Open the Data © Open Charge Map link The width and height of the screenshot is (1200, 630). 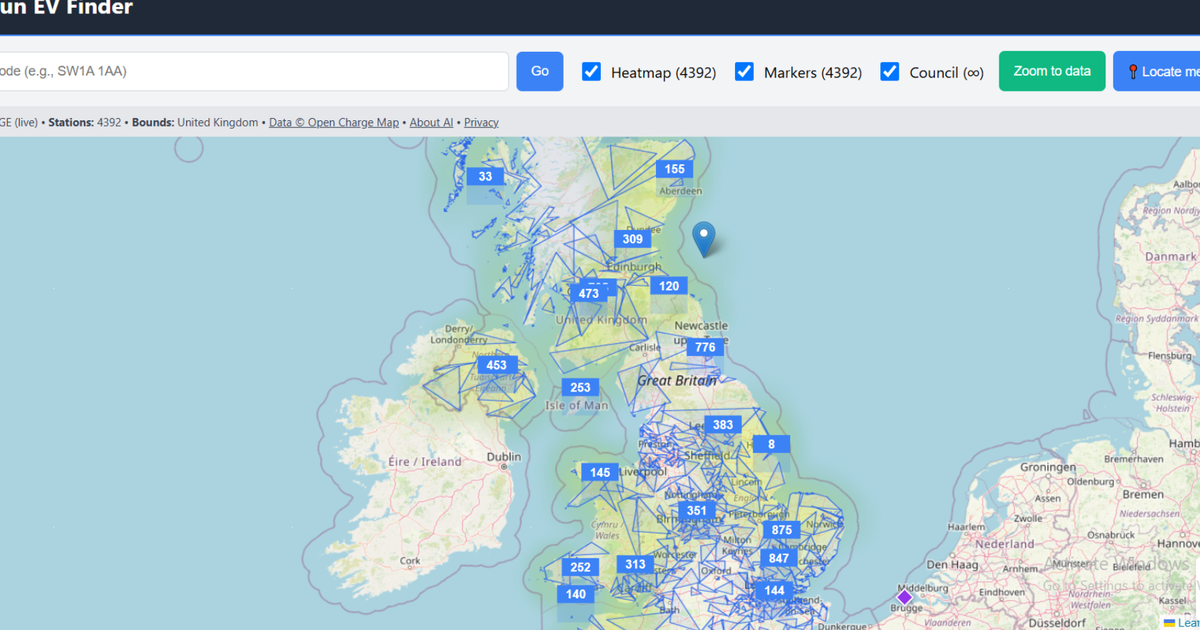pyautogui.click(x=333, y=122)
